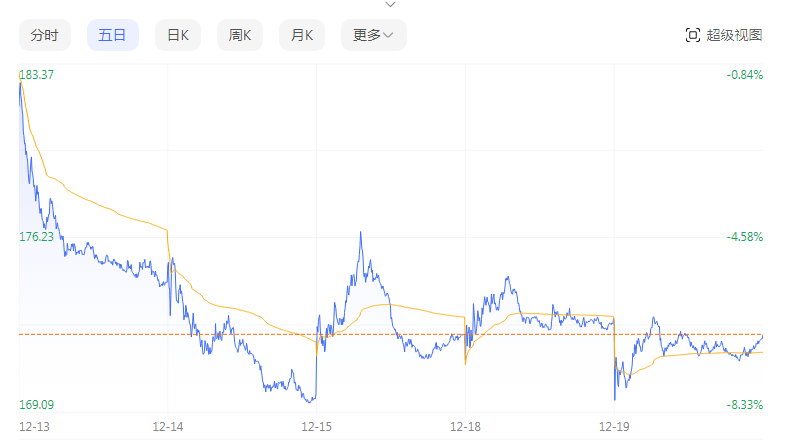The image size is (787, 444).
Task: Click the 12-14 date marker
Action: [167, 427]
